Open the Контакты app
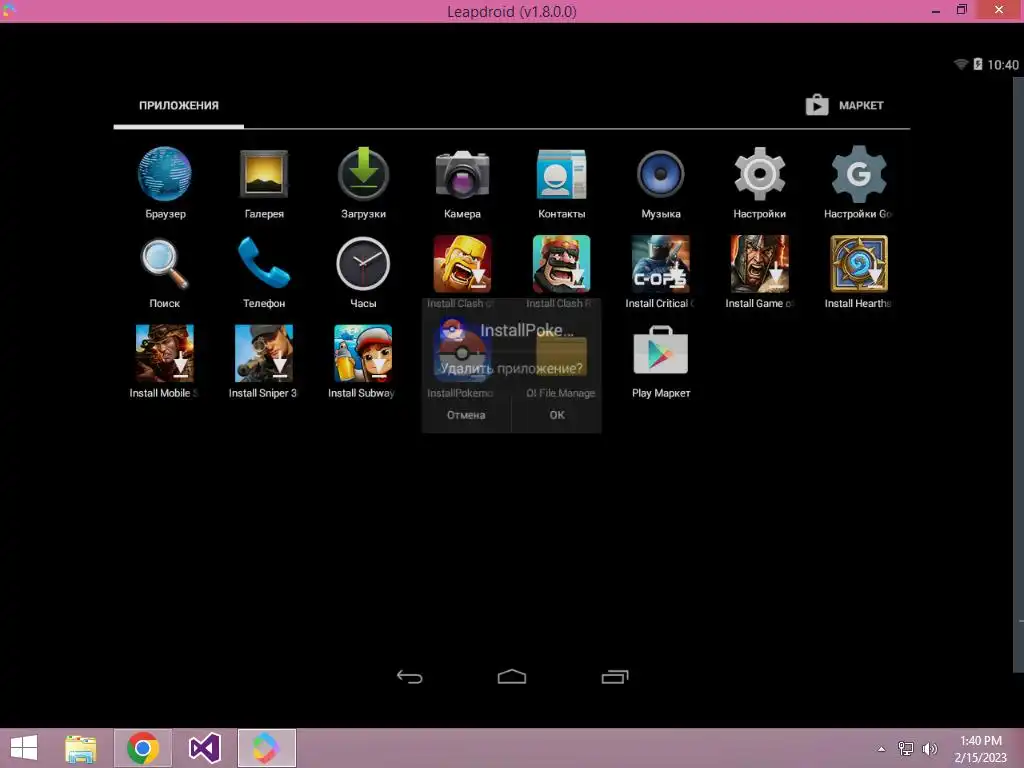The height and width of the screenshot is (768, 1024). (x=562, y=174)
